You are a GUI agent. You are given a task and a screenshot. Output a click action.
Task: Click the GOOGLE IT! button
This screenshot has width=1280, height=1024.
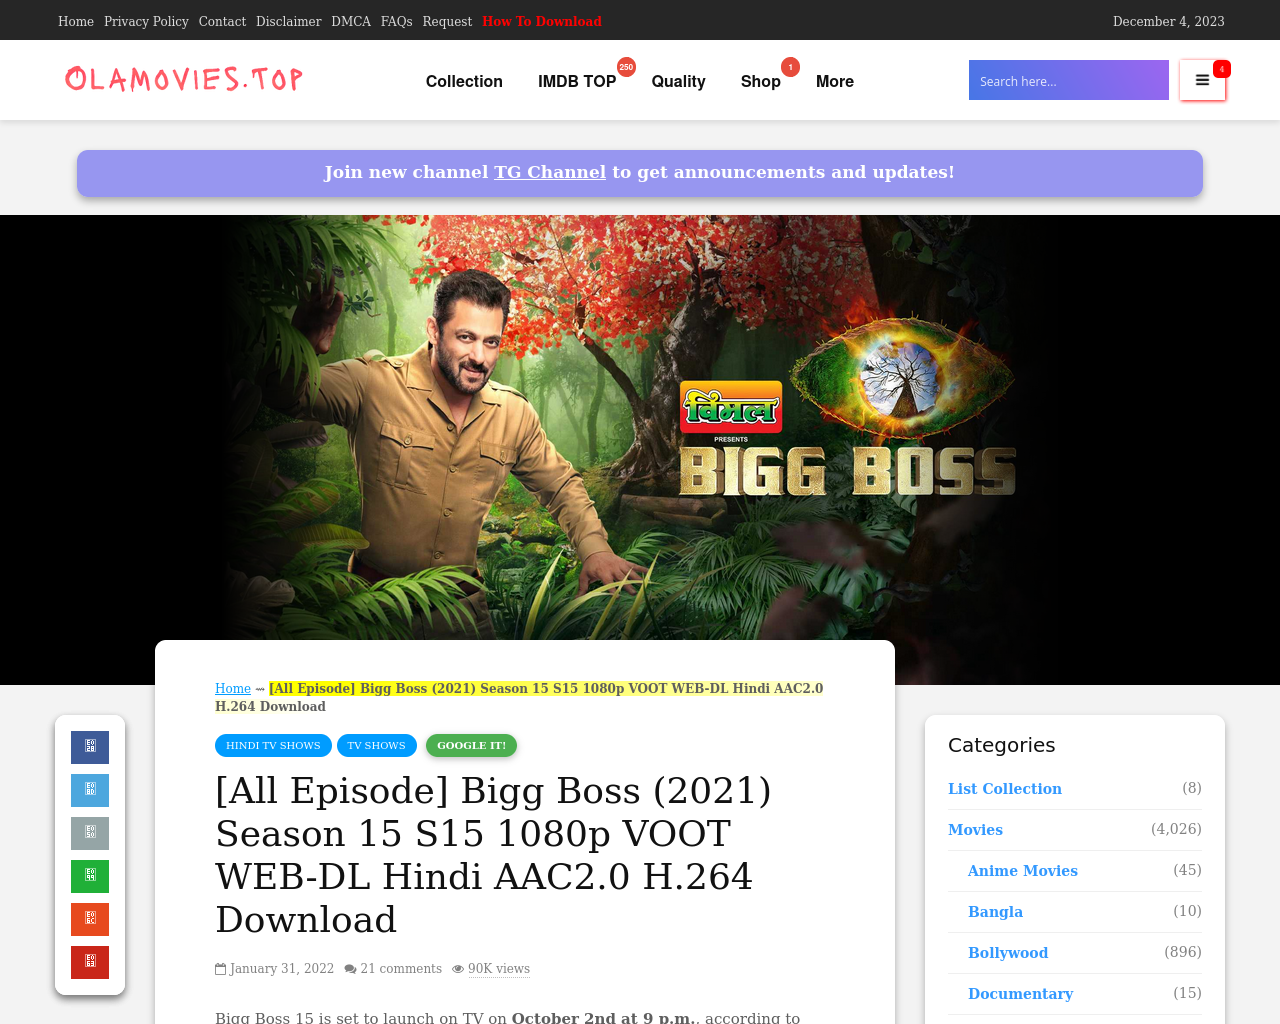pos(471,745)
